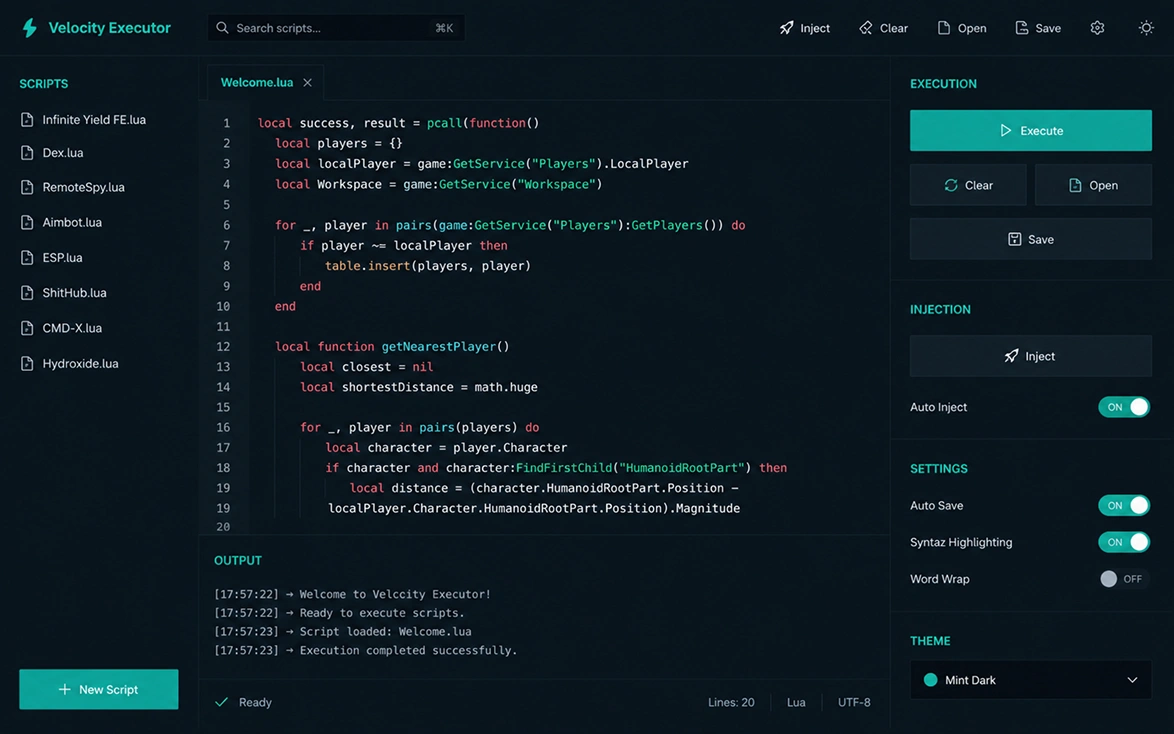The width and height of the screenshot is (1174, 734).
Task: Open settings with the gear icon
Action: 1097,28
